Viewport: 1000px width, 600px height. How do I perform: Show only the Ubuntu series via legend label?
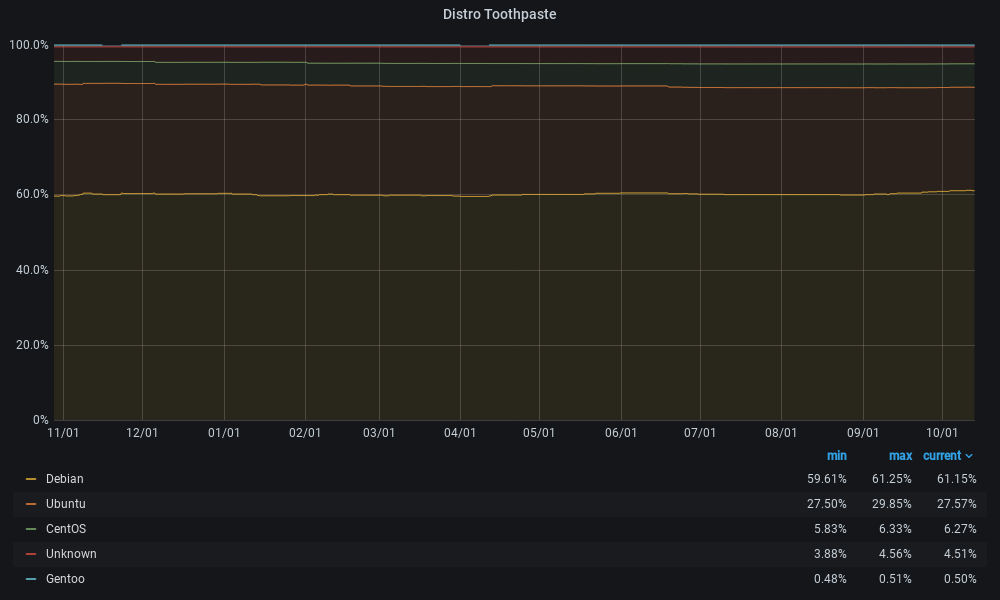tap(66, 504)
